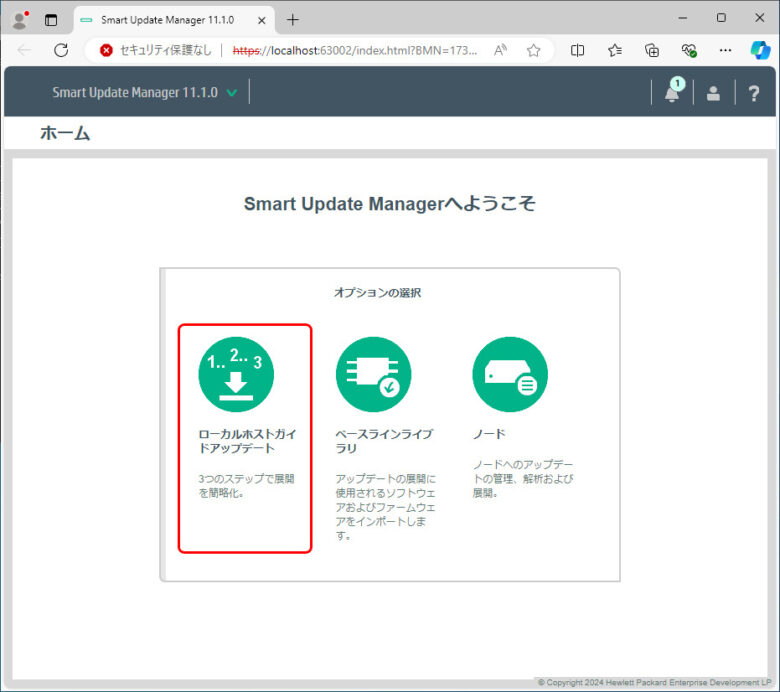Expand the Smart Update Manager 11.1.0 menu chevron

(232, 93)
